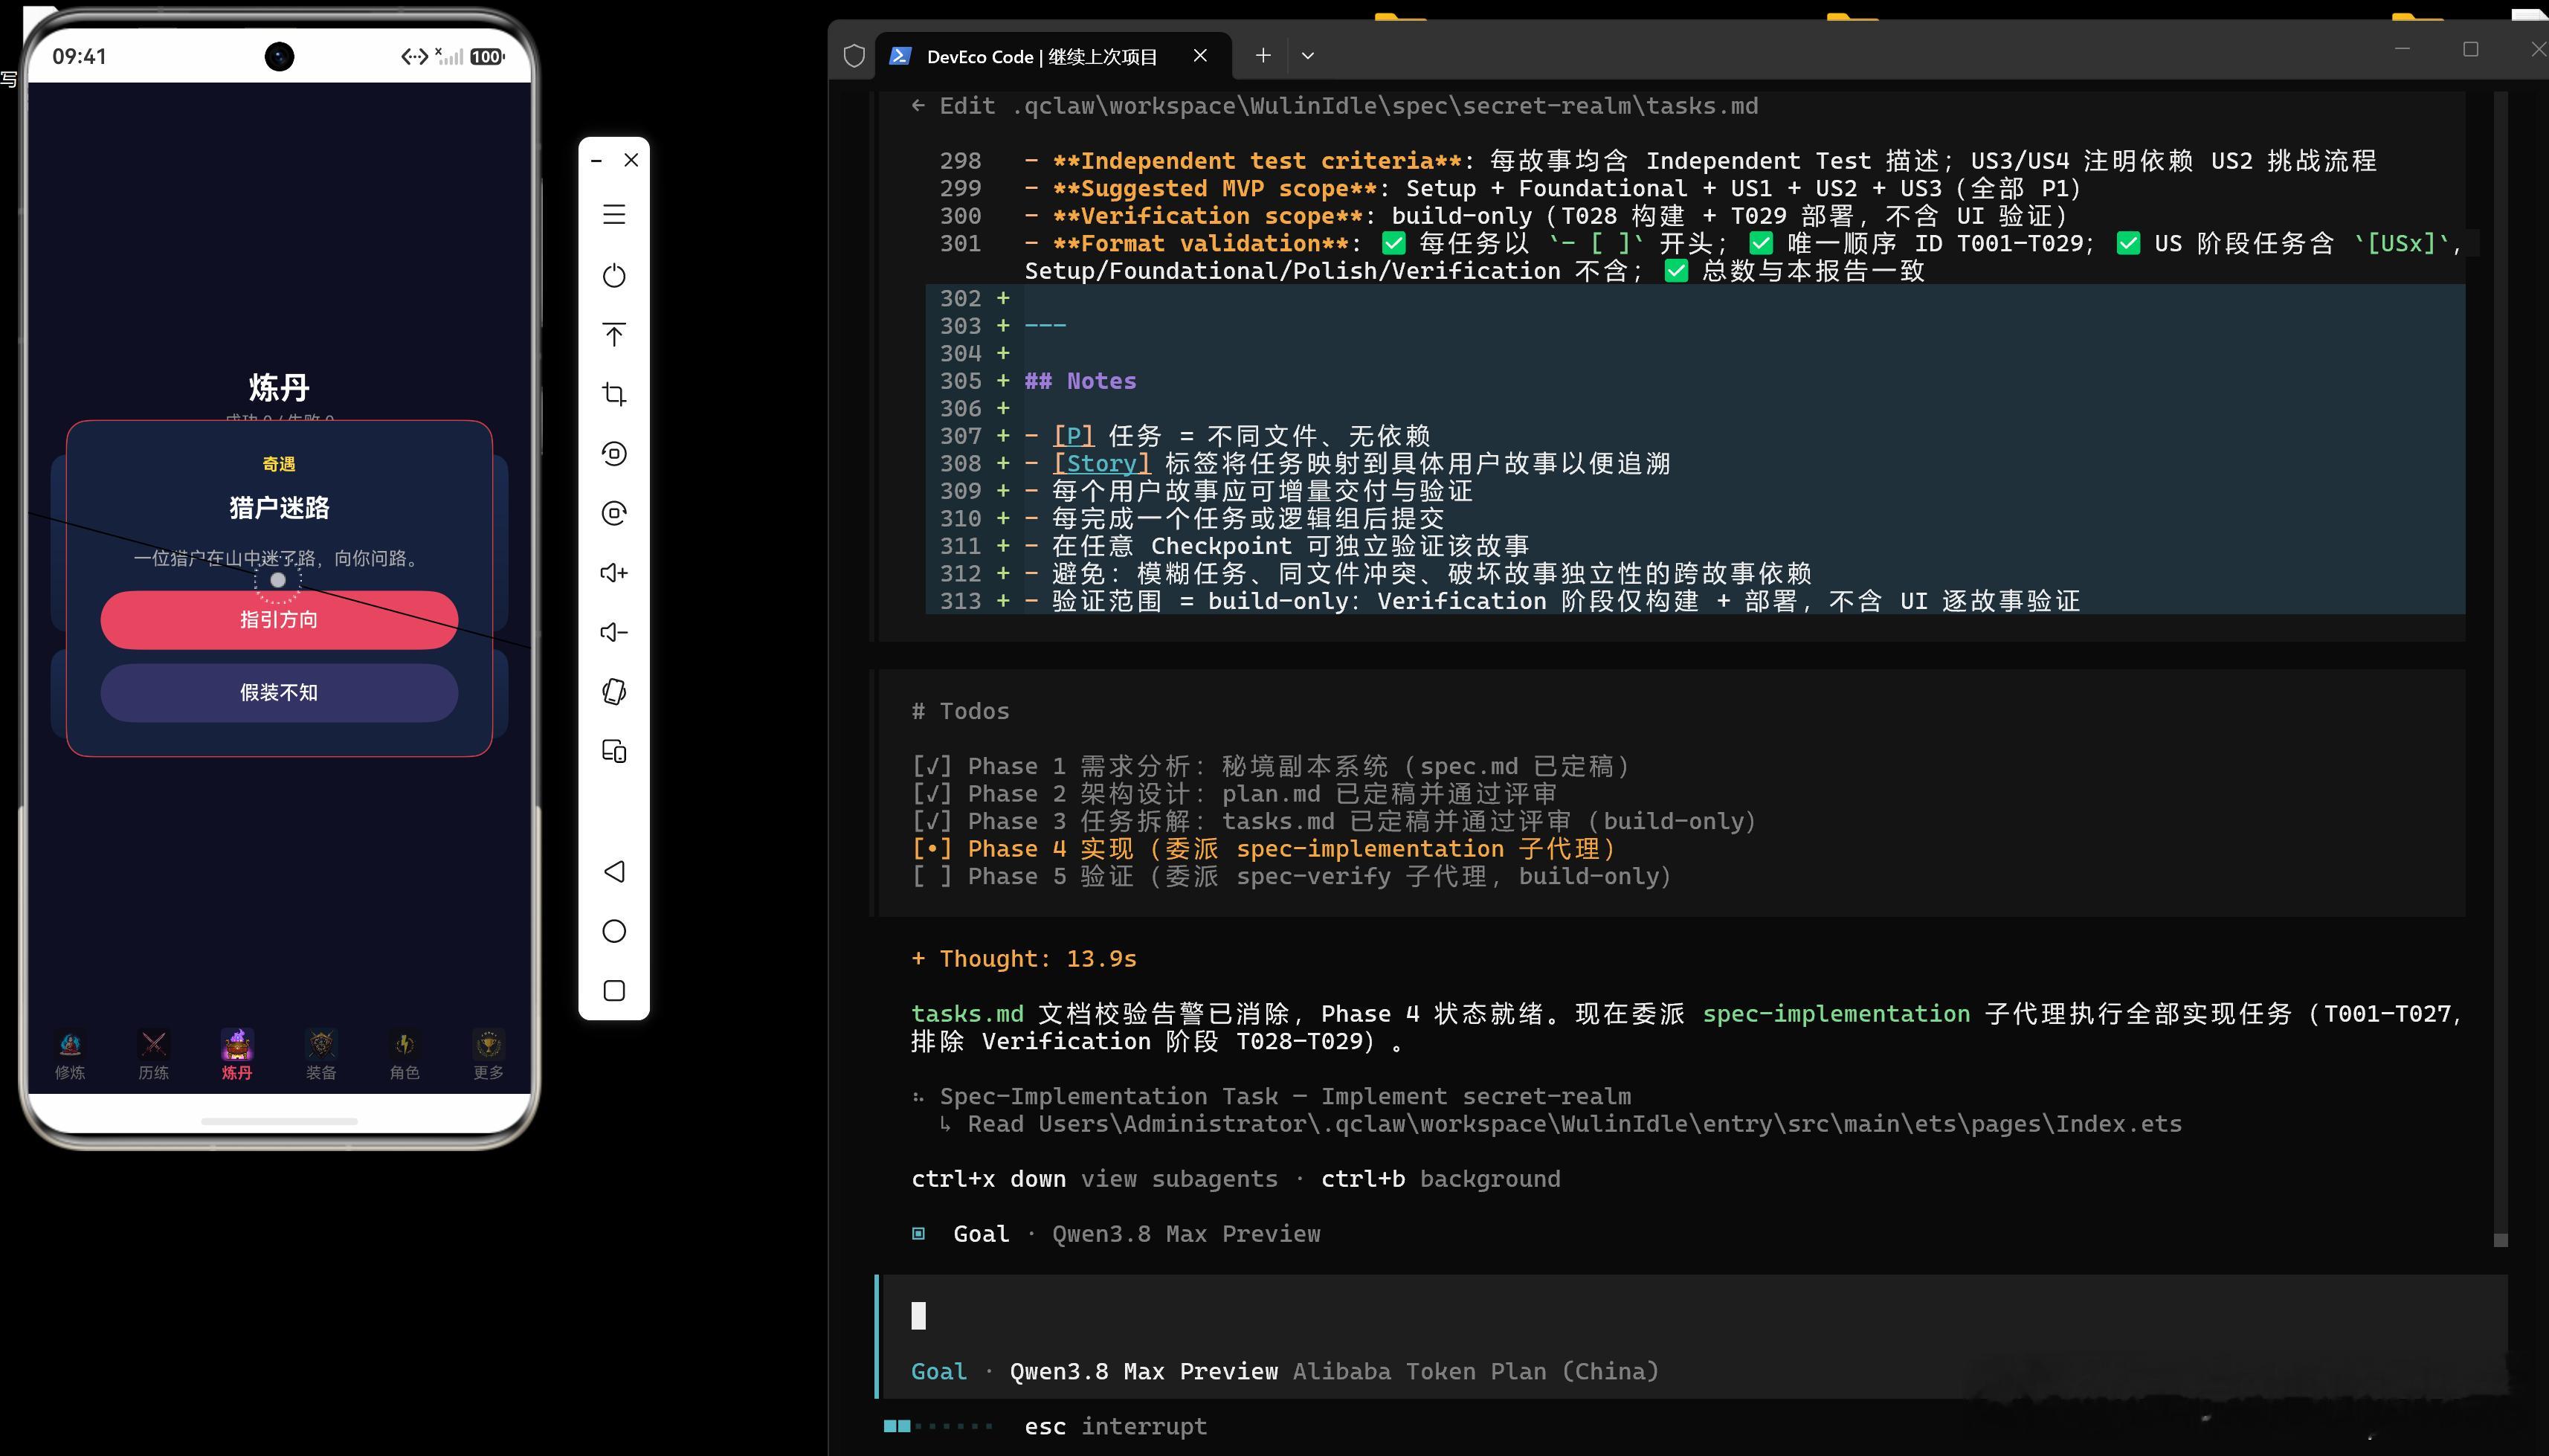The height and width of the screenshot is (1456, 2549).
Task: Click the shake device icon
Action: point(614,692)
